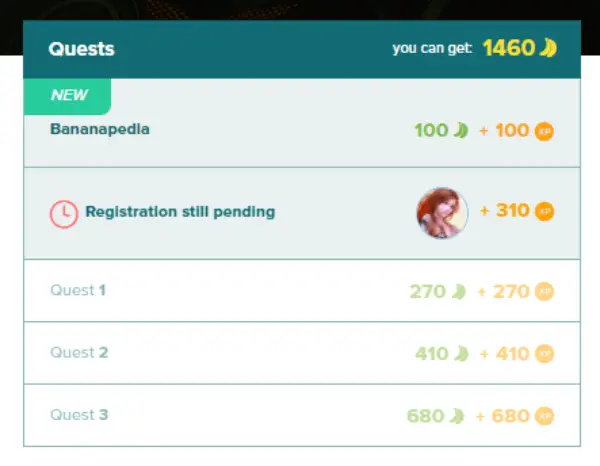
Task: Click the faded banana icon in Quest 3 row
Action: [457, 416]
